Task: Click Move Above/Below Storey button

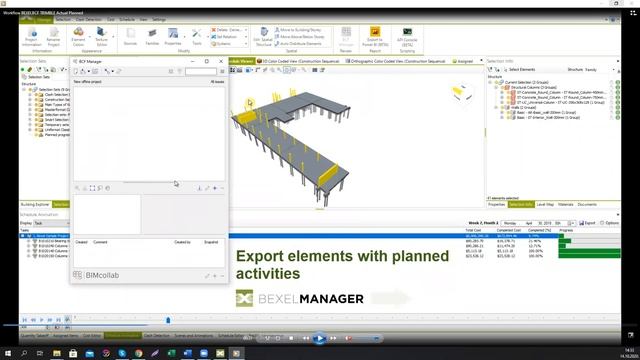Action: (300, 37)
